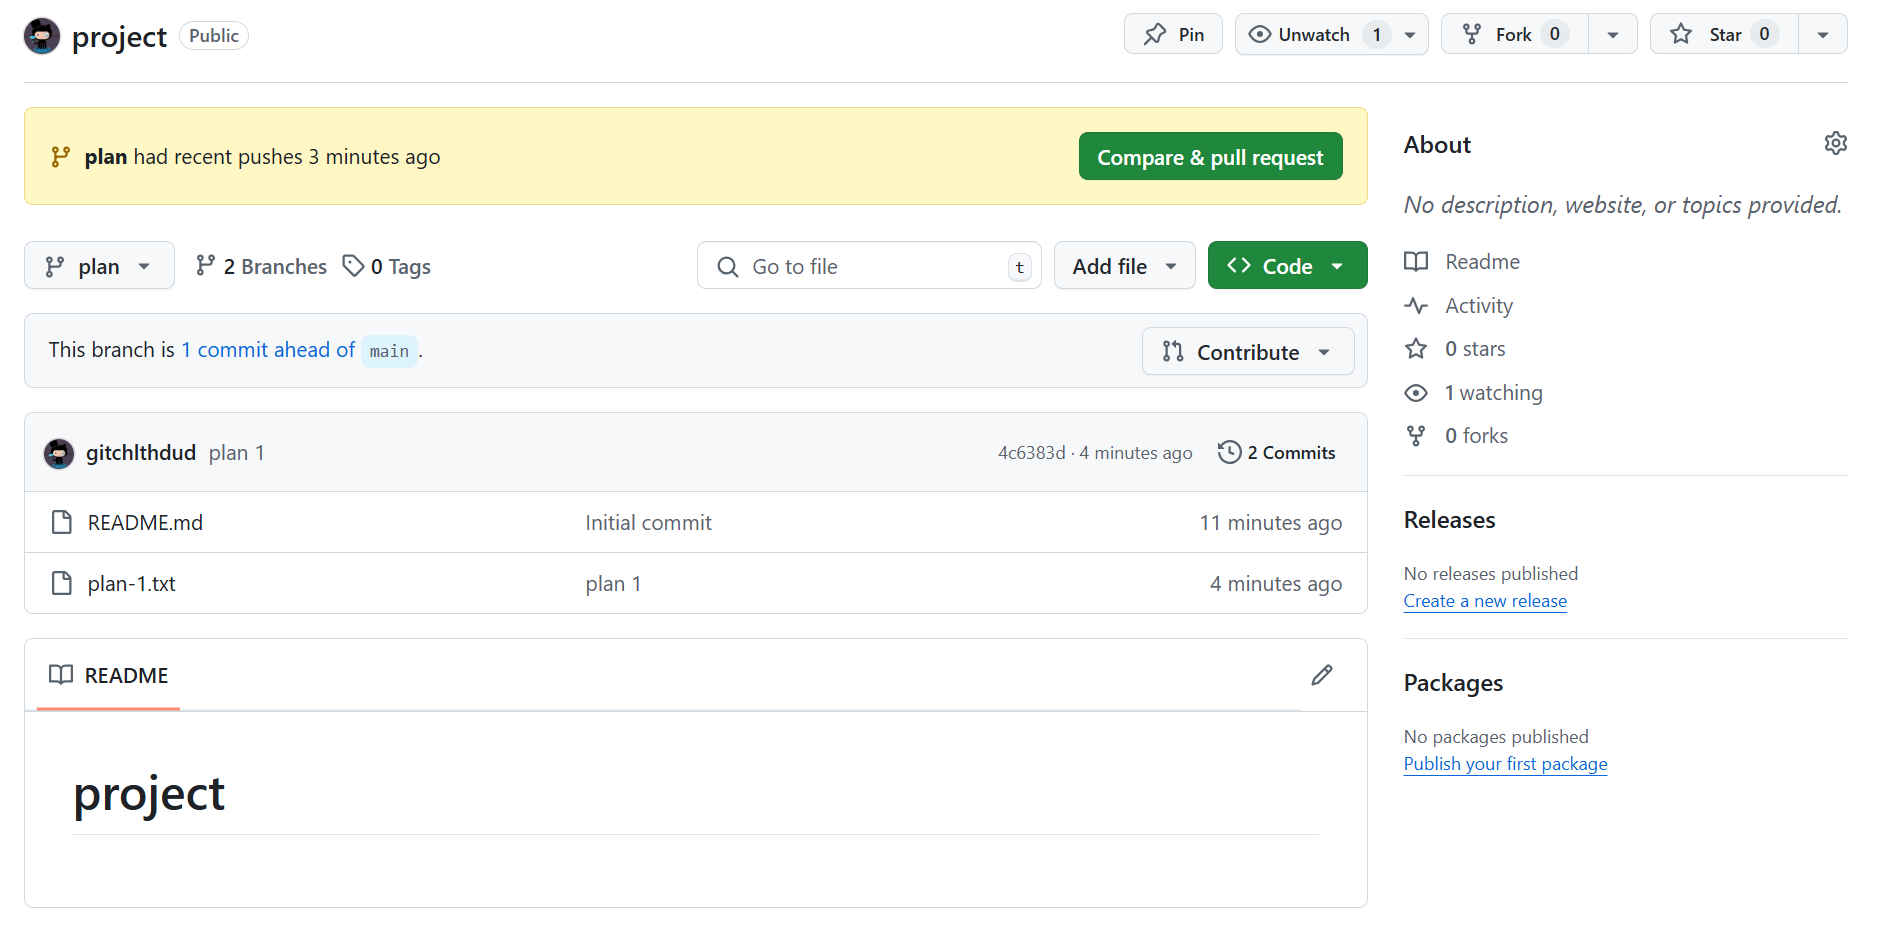Image resolution: width=1878 pixels, height=942 pixels.
Task: Click the main branch label
Action: (x=389, y=351)
